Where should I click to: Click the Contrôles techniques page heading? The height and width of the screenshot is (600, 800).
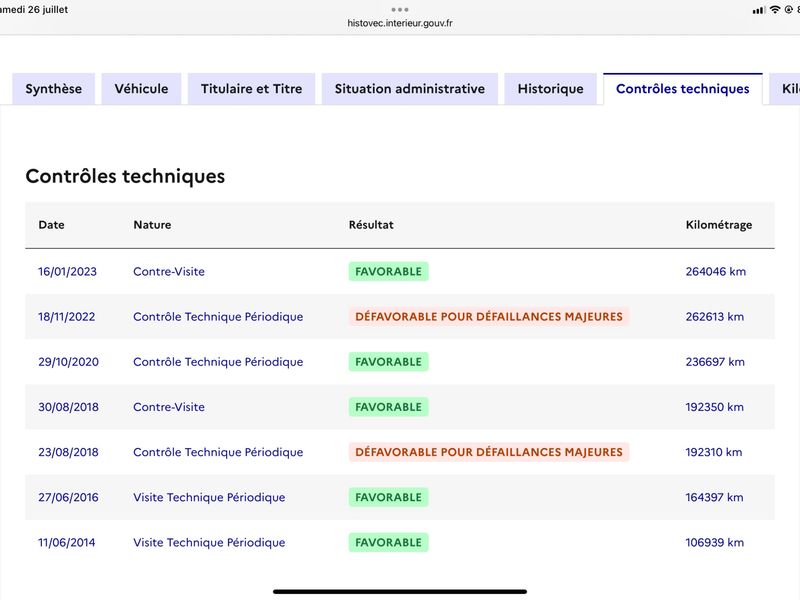point(125,176)
